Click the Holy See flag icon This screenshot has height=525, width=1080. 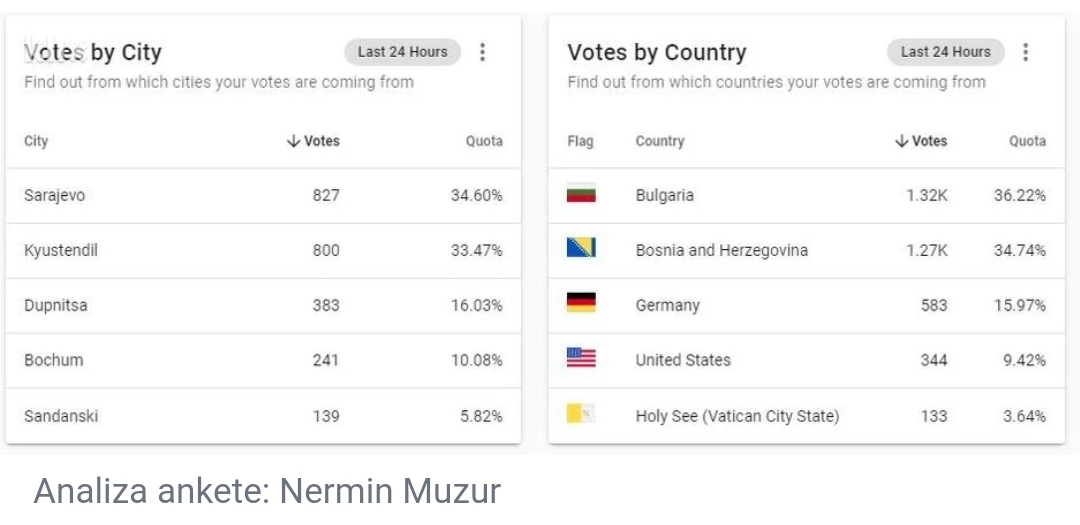[x=581, y=413]
